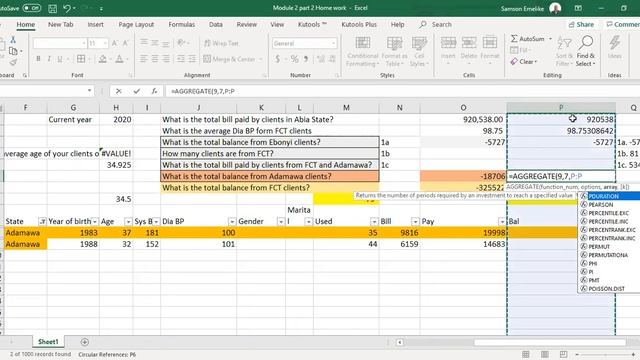Switch to the Insert tab

click(95, 24)
